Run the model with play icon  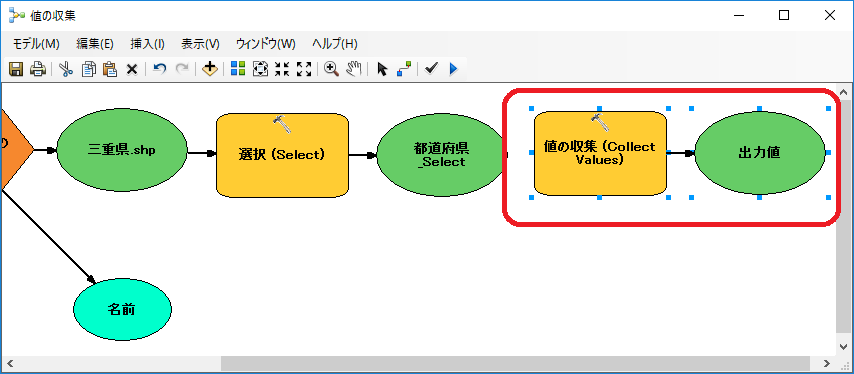[x=453, y=69]
